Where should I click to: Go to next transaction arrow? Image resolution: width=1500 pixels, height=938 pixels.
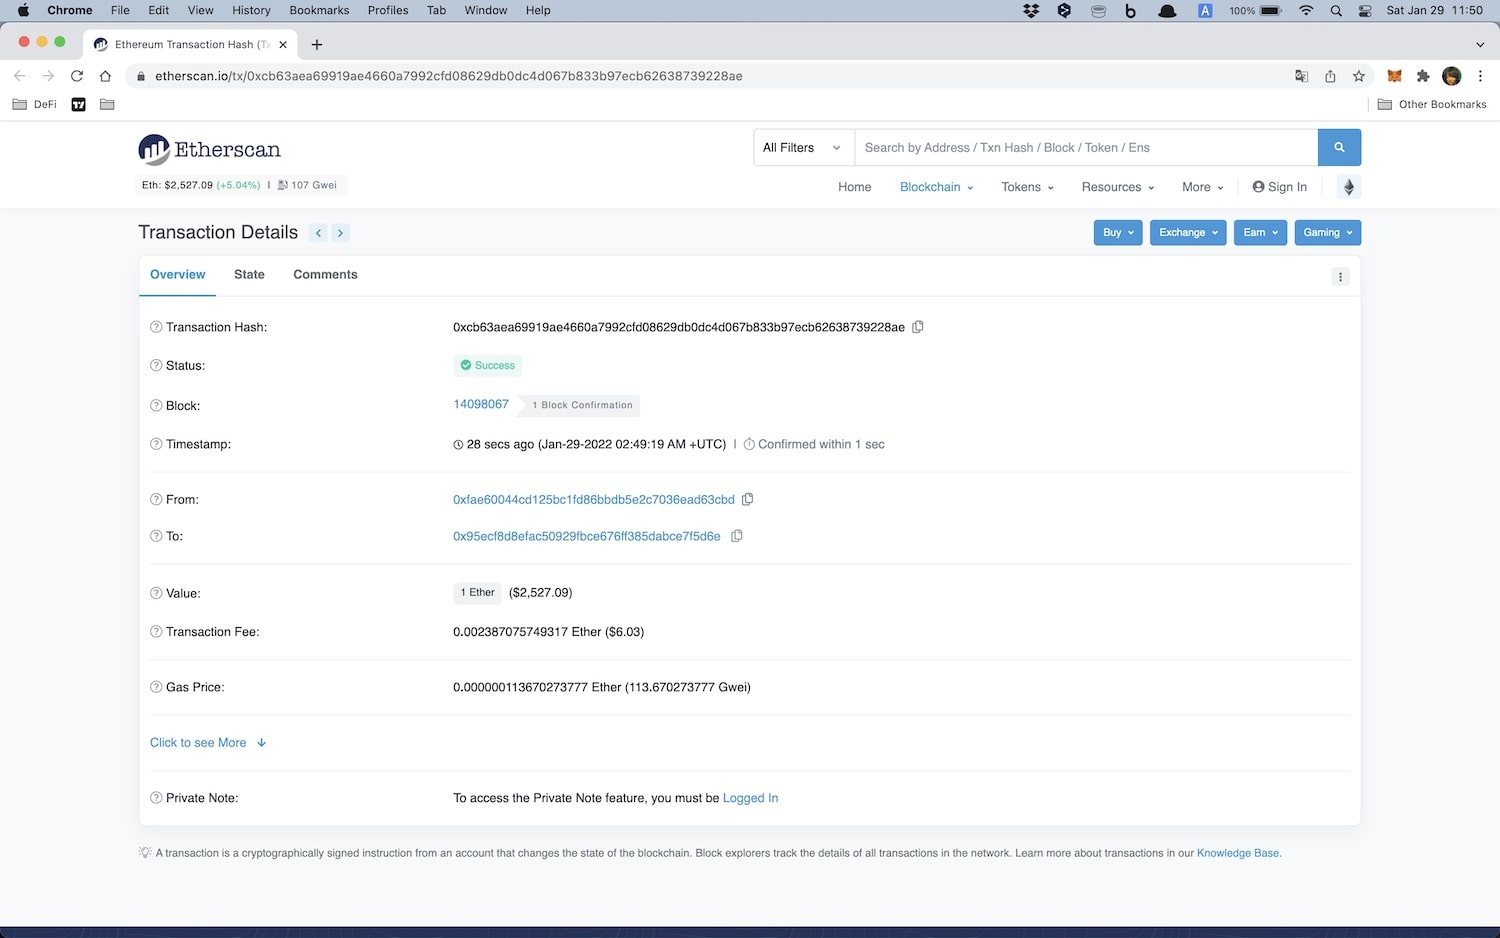click(340, 233)
